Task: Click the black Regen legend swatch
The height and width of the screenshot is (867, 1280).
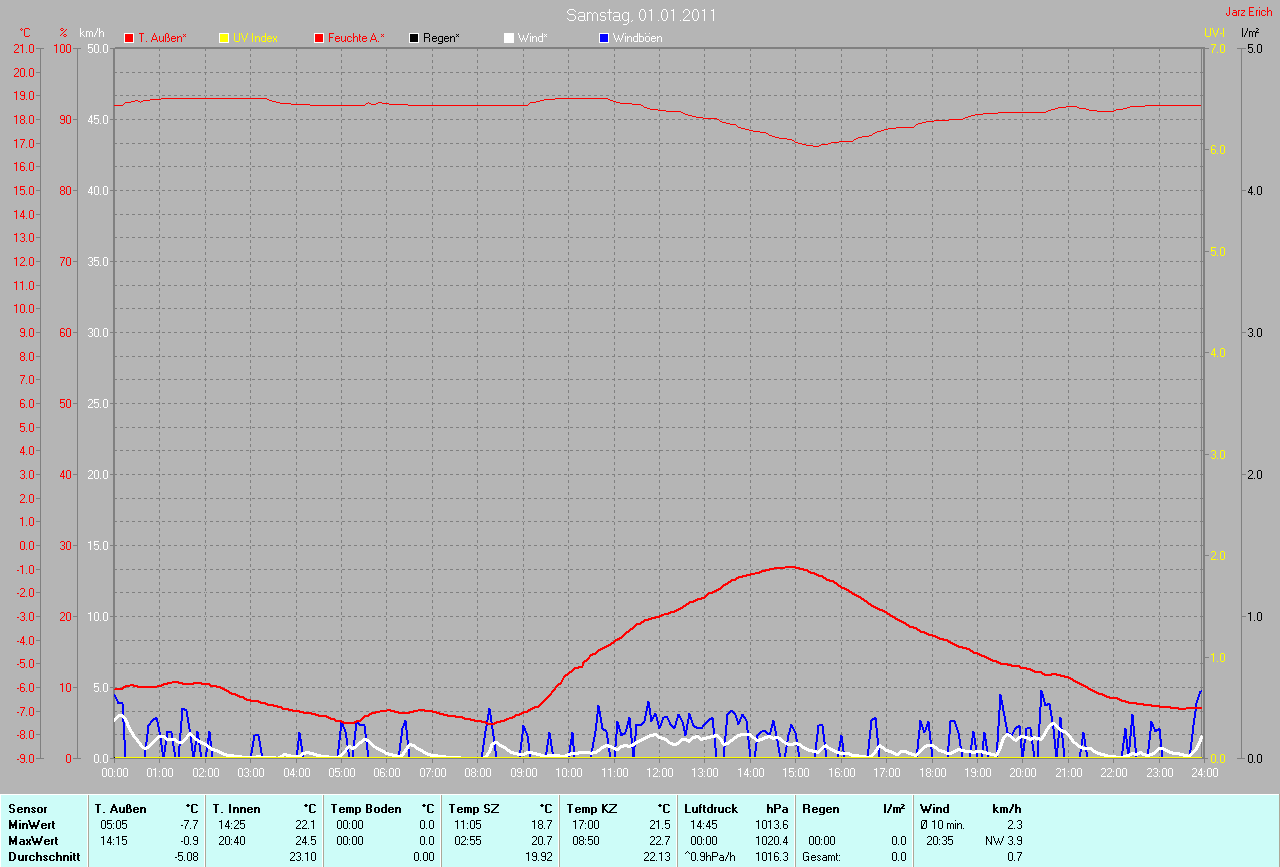Action: [414, 38]
